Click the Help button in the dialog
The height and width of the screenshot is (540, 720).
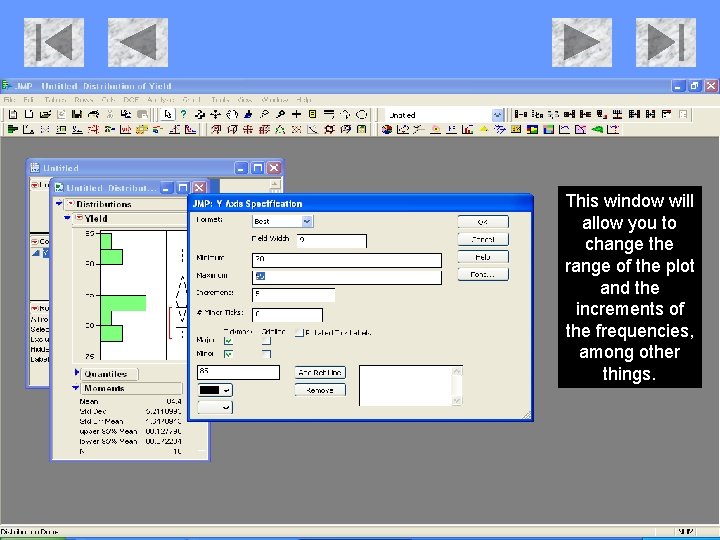[x=483, y=257]
